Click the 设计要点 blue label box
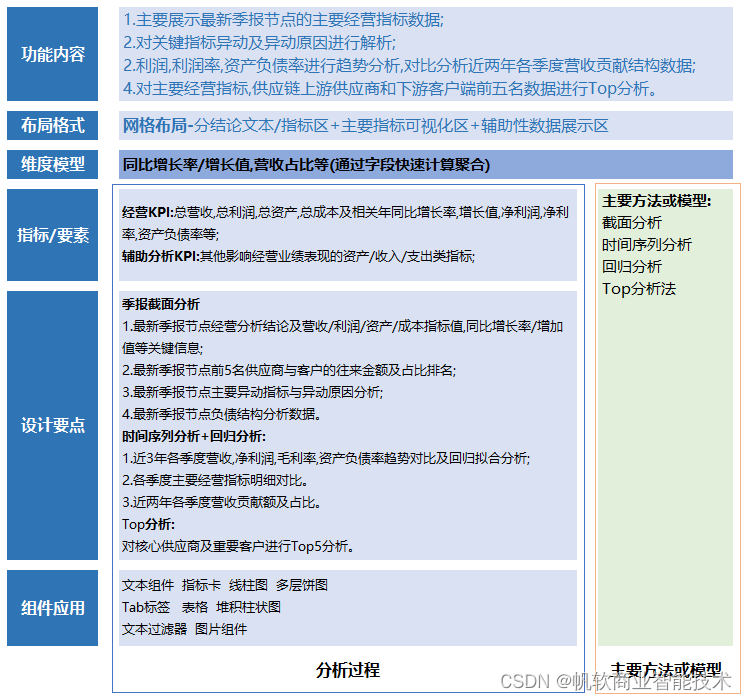 click(x=52, y=425)
